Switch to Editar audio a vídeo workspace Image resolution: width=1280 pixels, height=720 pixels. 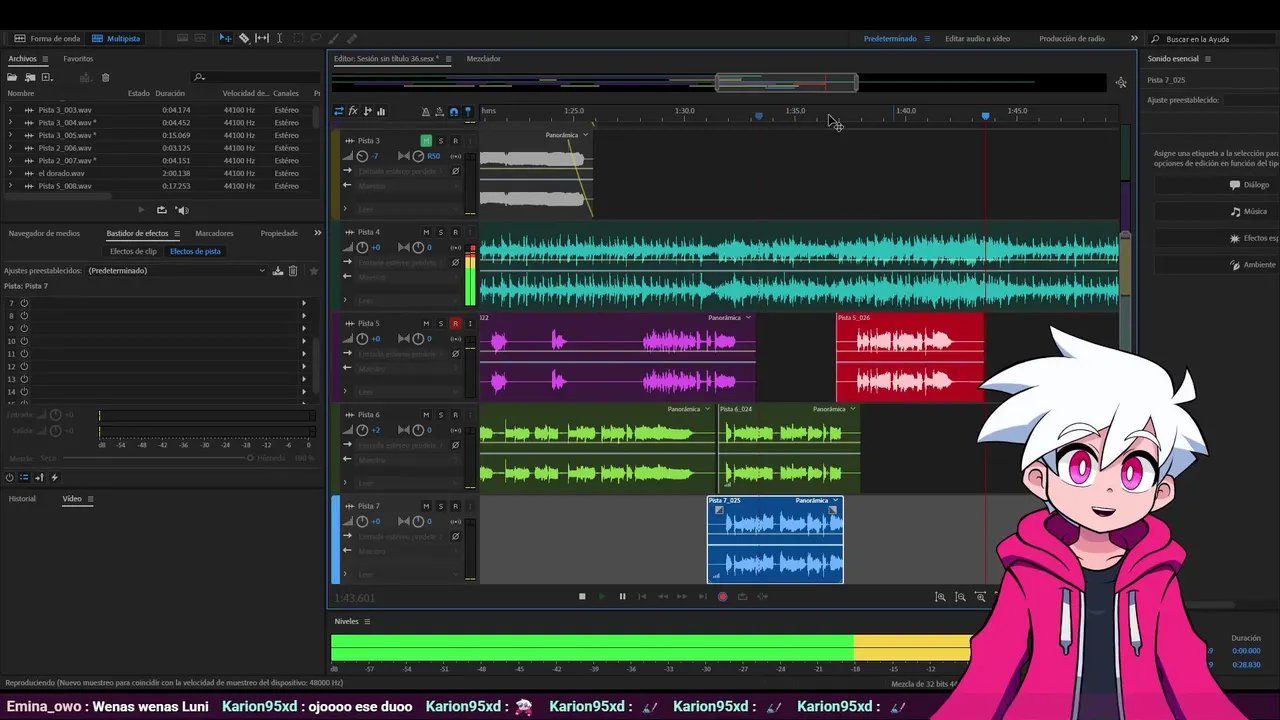pos(977,39)
